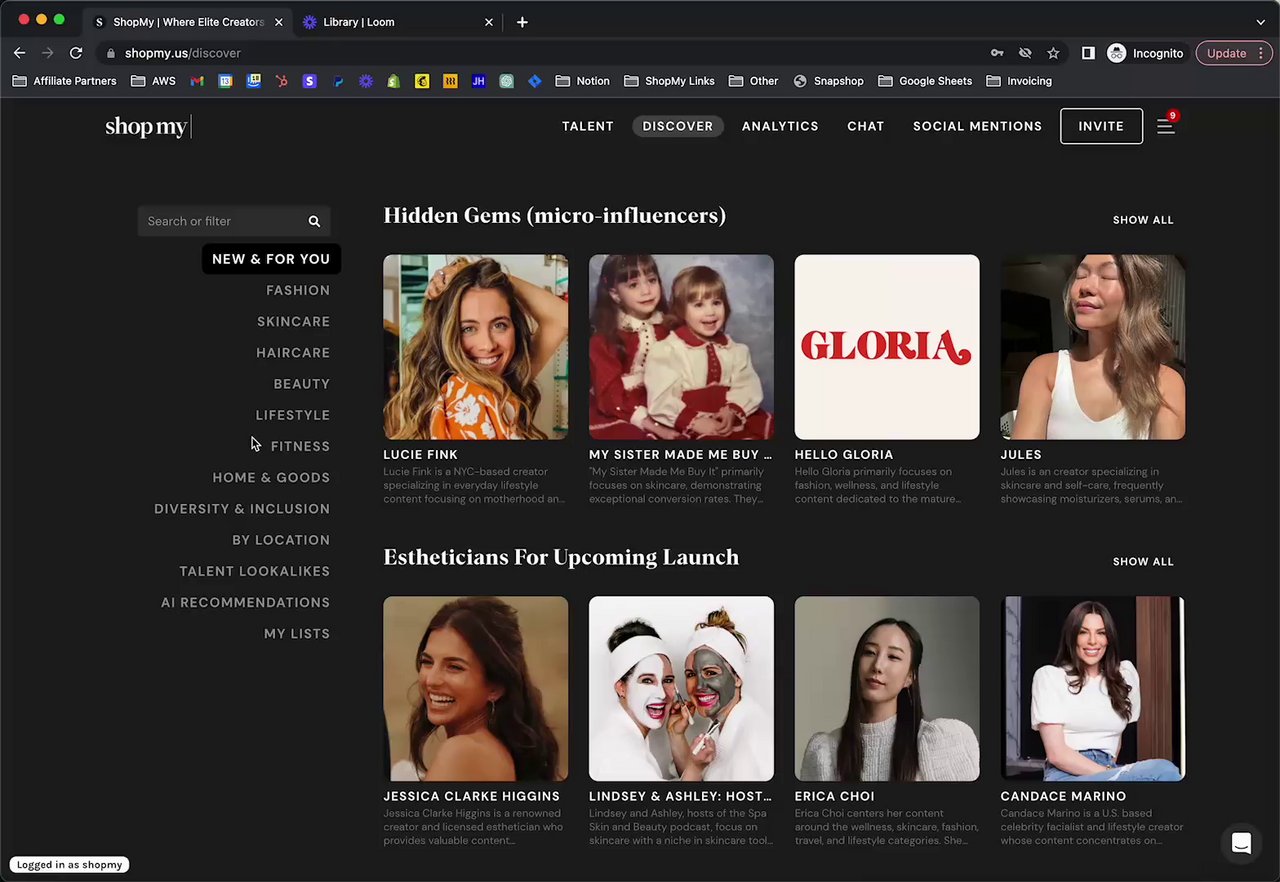This screenshot has height=882, width=1280.
Task: Expand the Notion bookmark folder
Action: (582, 81)
